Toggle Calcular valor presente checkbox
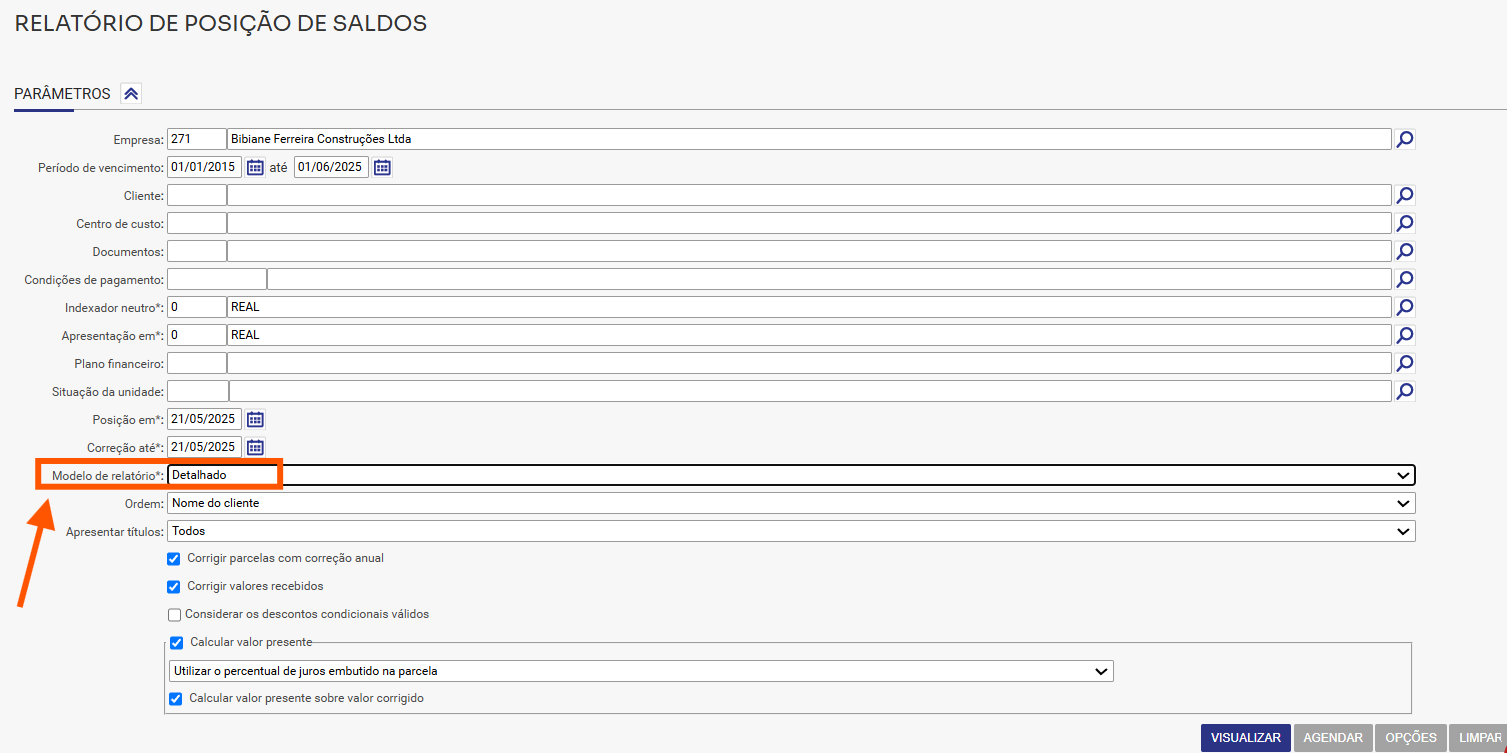The image size is (1507, 753). 177,643
